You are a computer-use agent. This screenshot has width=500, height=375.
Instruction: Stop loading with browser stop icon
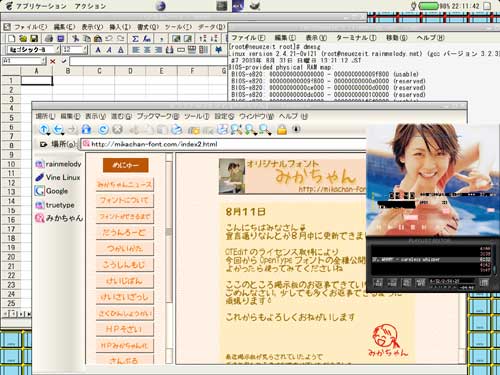pos(118,129)
